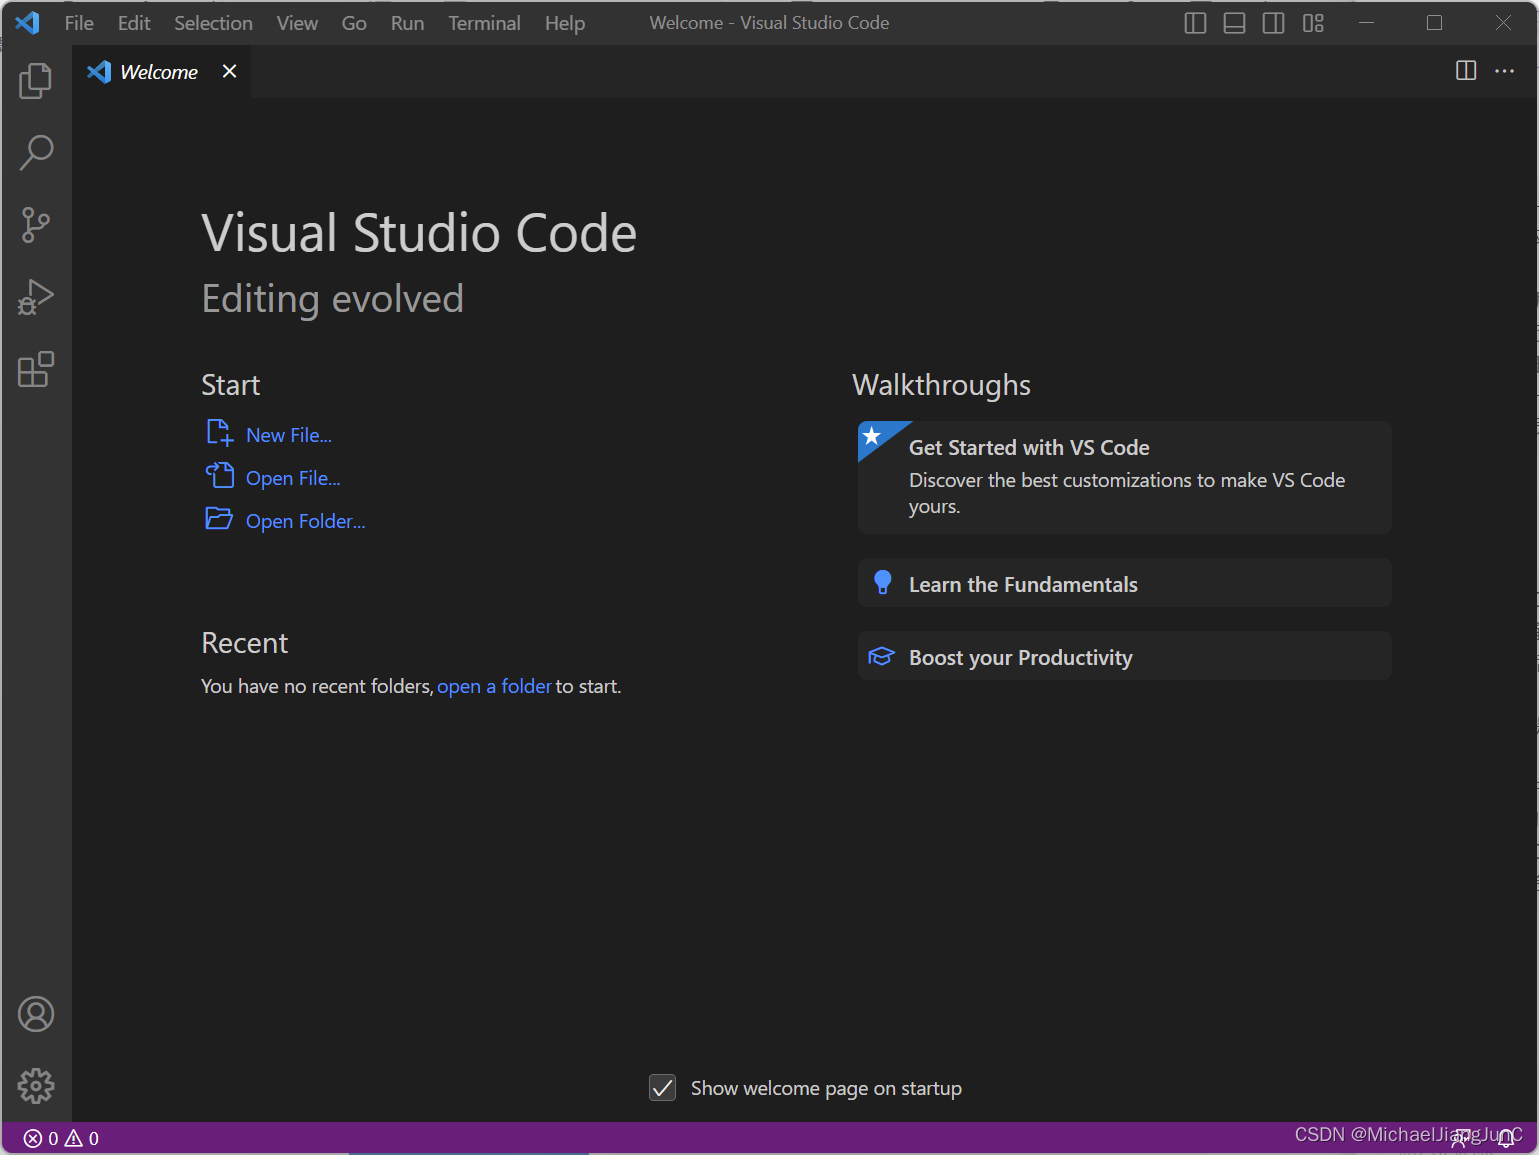Open the Help menu
Image resolution: width=1539 pixels, height=1155 pixels.
click(x=565, y=23)
